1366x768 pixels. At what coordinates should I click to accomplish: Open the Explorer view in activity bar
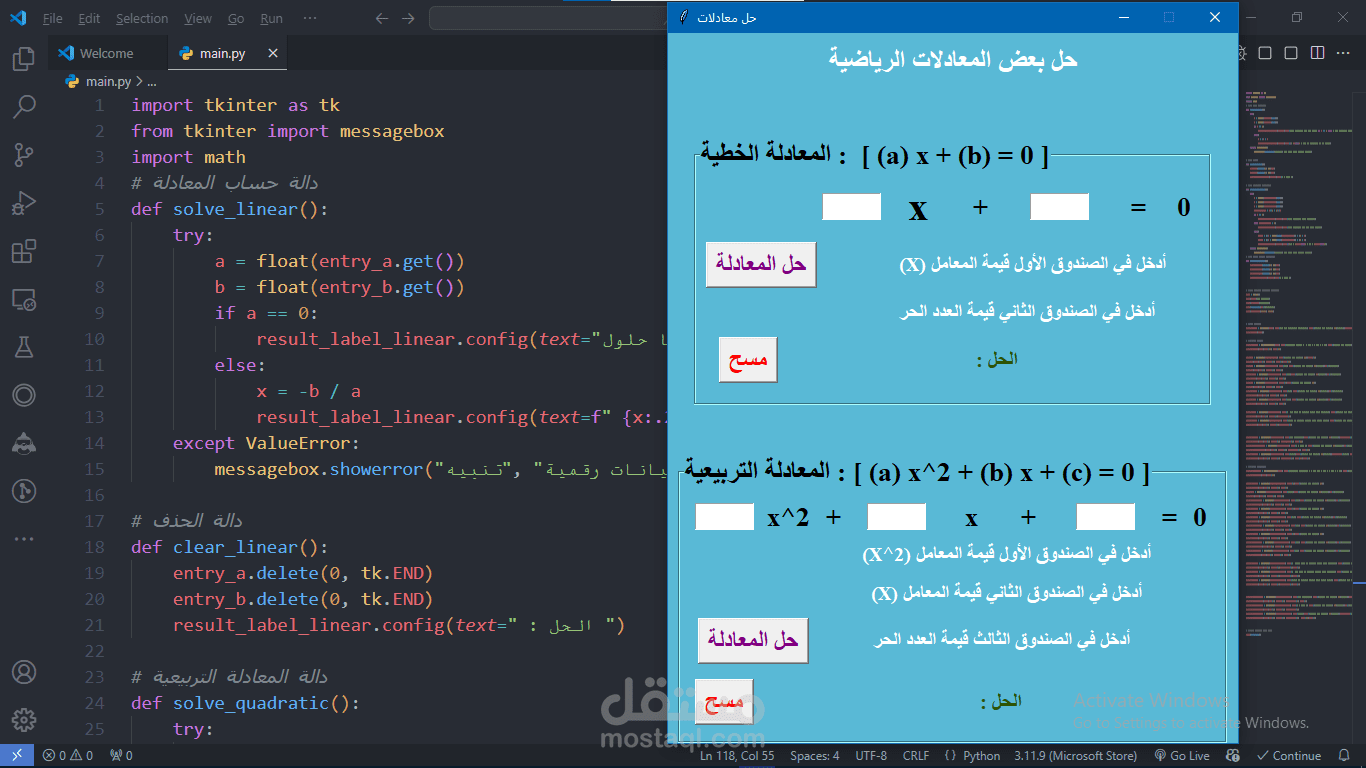(x=24, y=60)
